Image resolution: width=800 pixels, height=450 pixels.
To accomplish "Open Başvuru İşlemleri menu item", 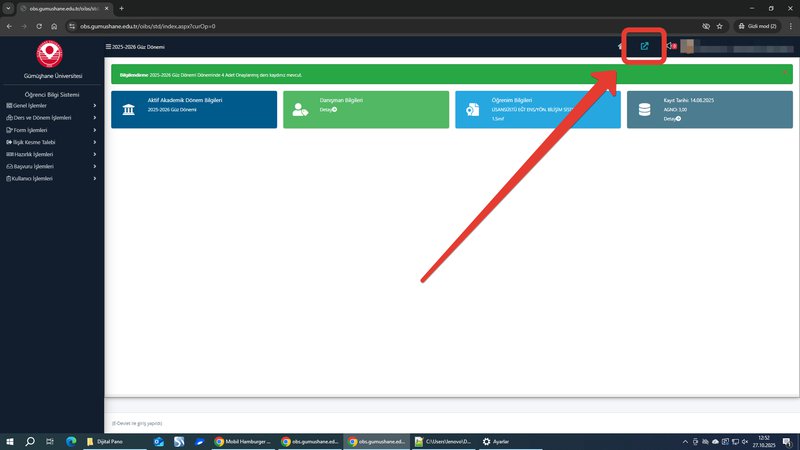I will click(32, 166).
